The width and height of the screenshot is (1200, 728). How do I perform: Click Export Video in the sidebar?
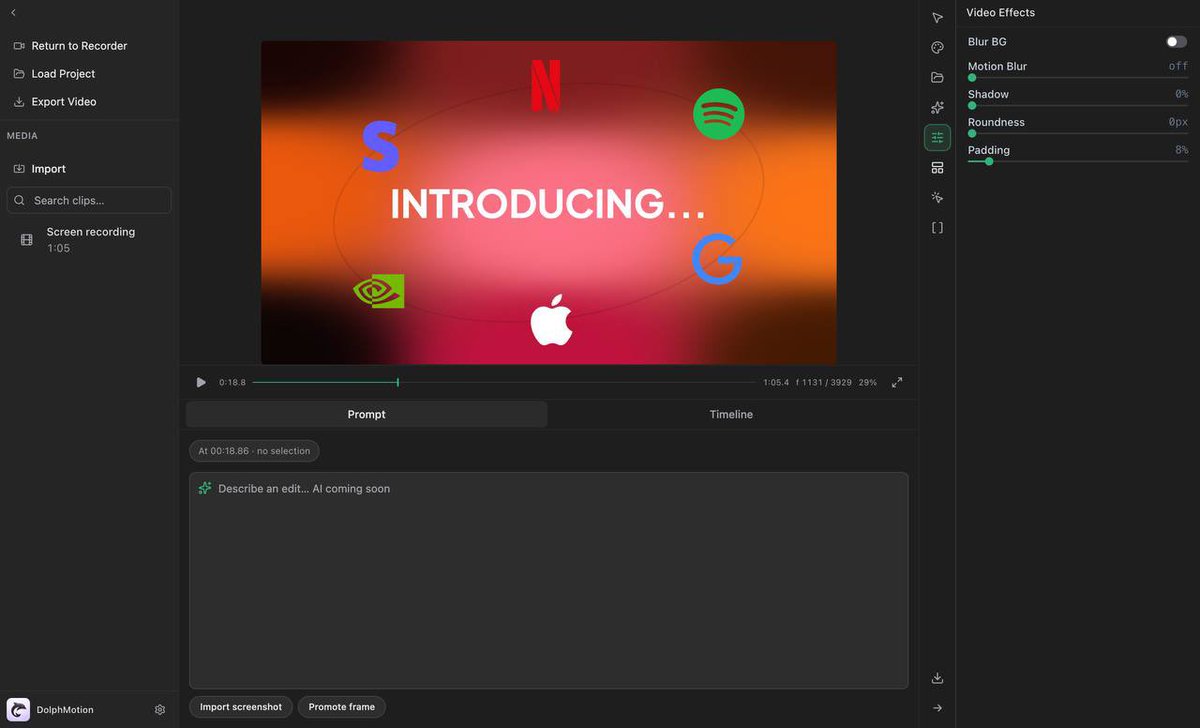tap(55, 102)
